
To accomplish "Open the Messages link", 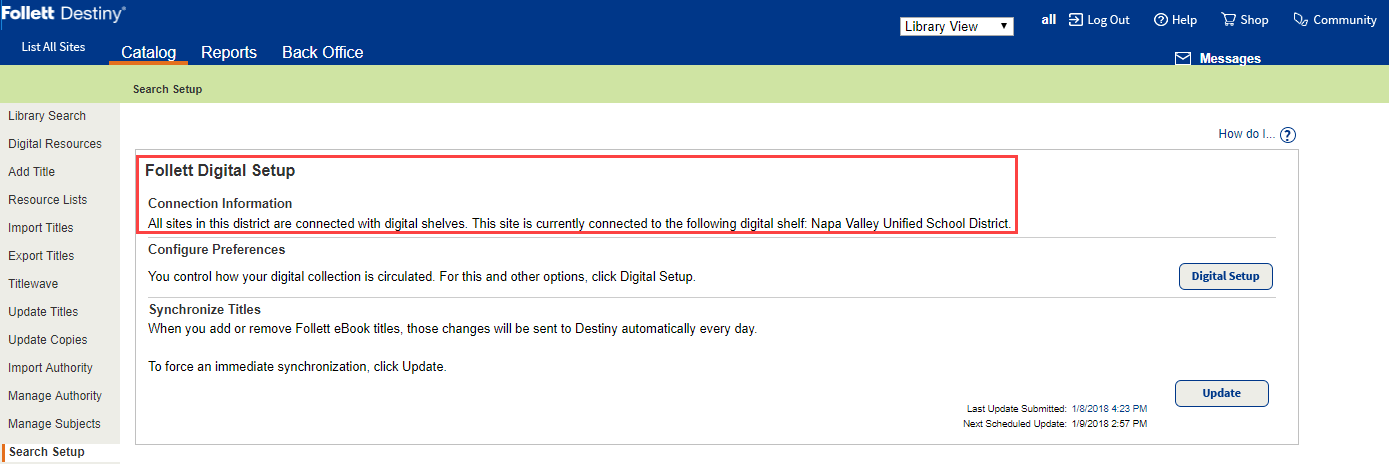I will [1230, 59].
